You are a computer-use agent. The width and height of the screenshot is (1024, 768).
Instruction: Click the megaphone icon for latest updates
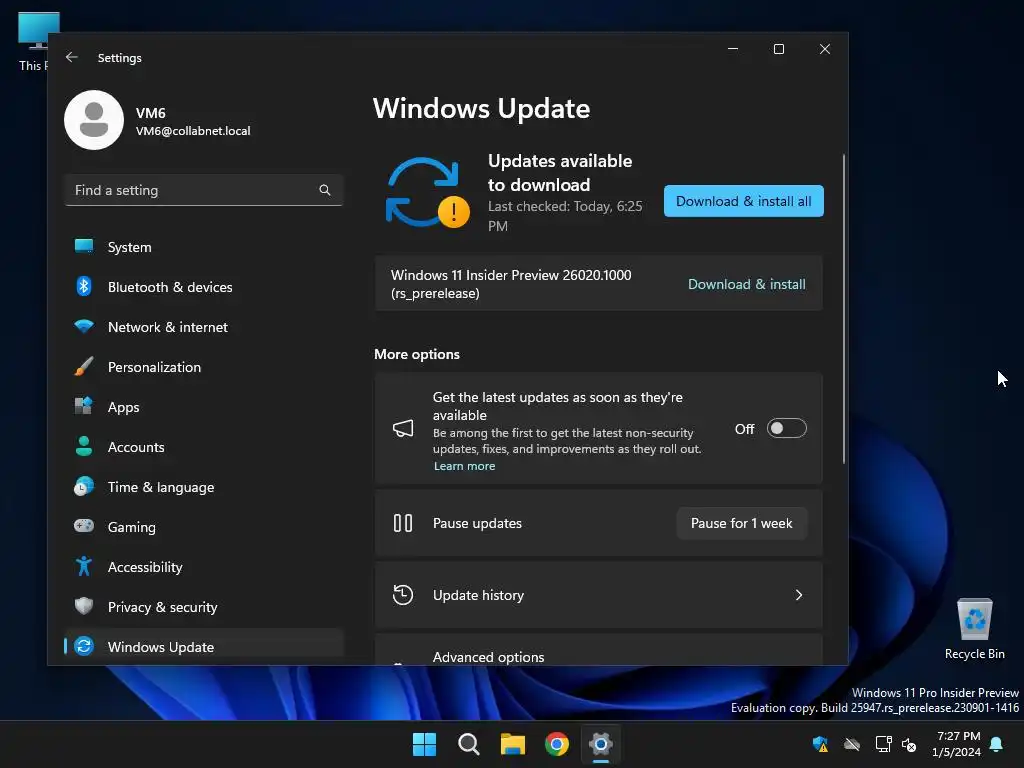pyautogui.click(x=403, y=428)
